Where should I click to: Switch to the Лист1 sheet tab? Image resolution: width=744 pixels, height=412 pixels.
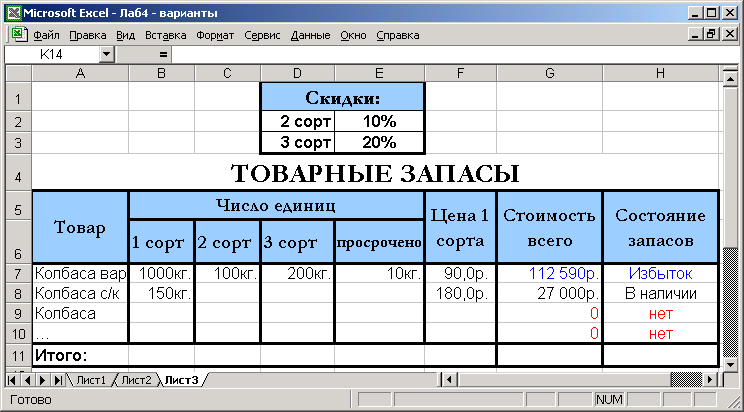91,380
